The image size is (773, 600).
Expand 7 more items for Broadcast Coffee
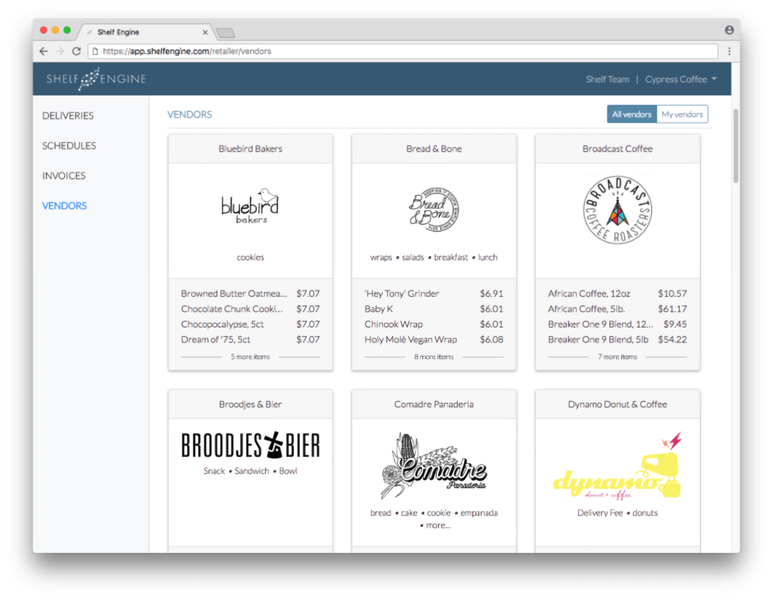[617, 356]
